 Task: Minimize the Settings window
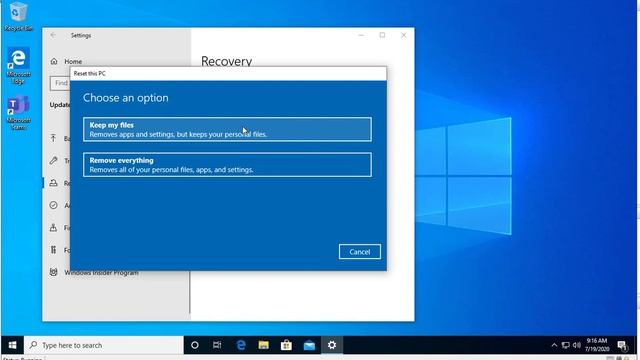tap(361, 36)
